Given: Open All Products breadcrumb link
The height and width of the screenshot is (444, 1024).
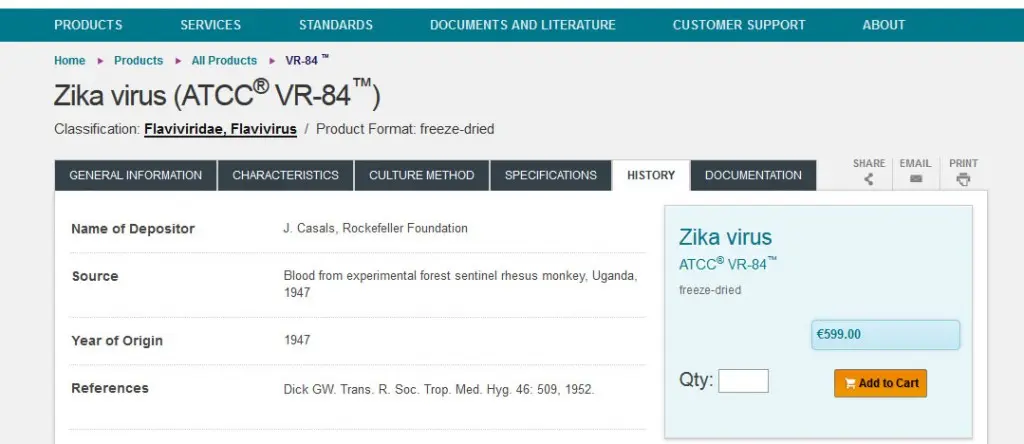Looking at the screenshot, I should pos(224,60).
